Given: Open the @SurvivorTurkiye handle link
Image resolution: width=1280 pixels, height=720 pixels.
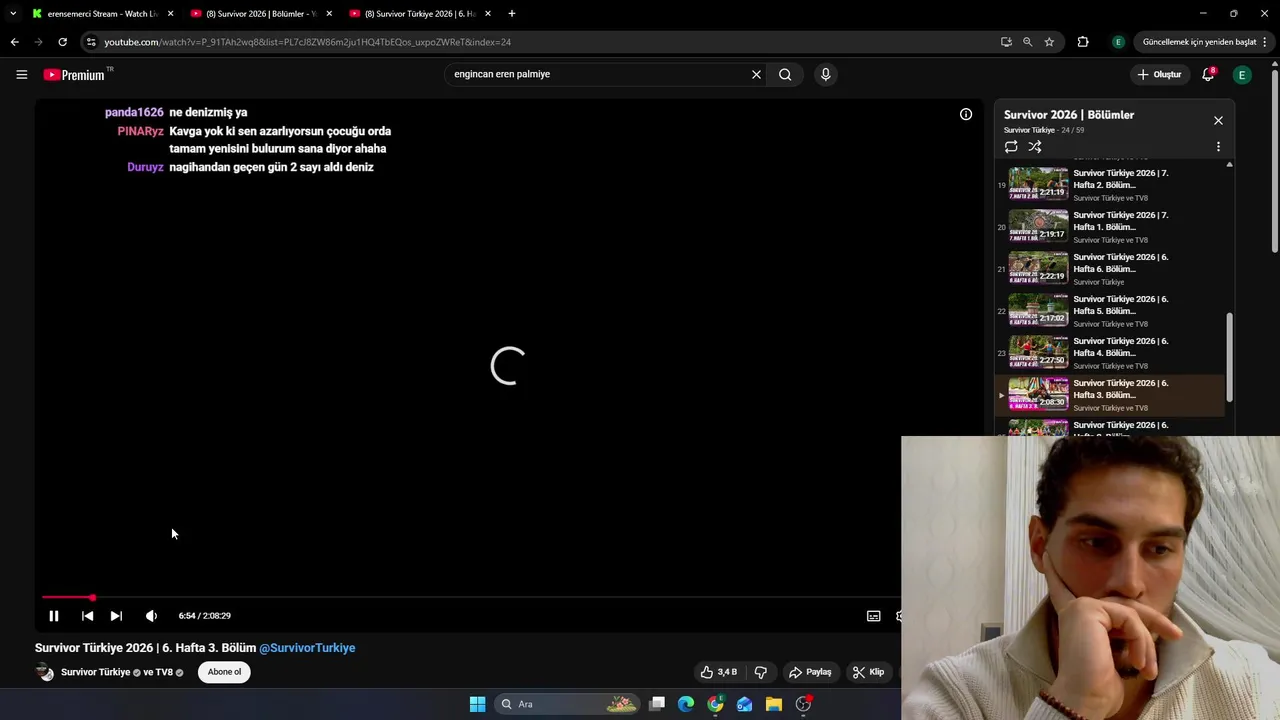Looking at the screenshot, I should pyautogui.click(x=307, y=648).
